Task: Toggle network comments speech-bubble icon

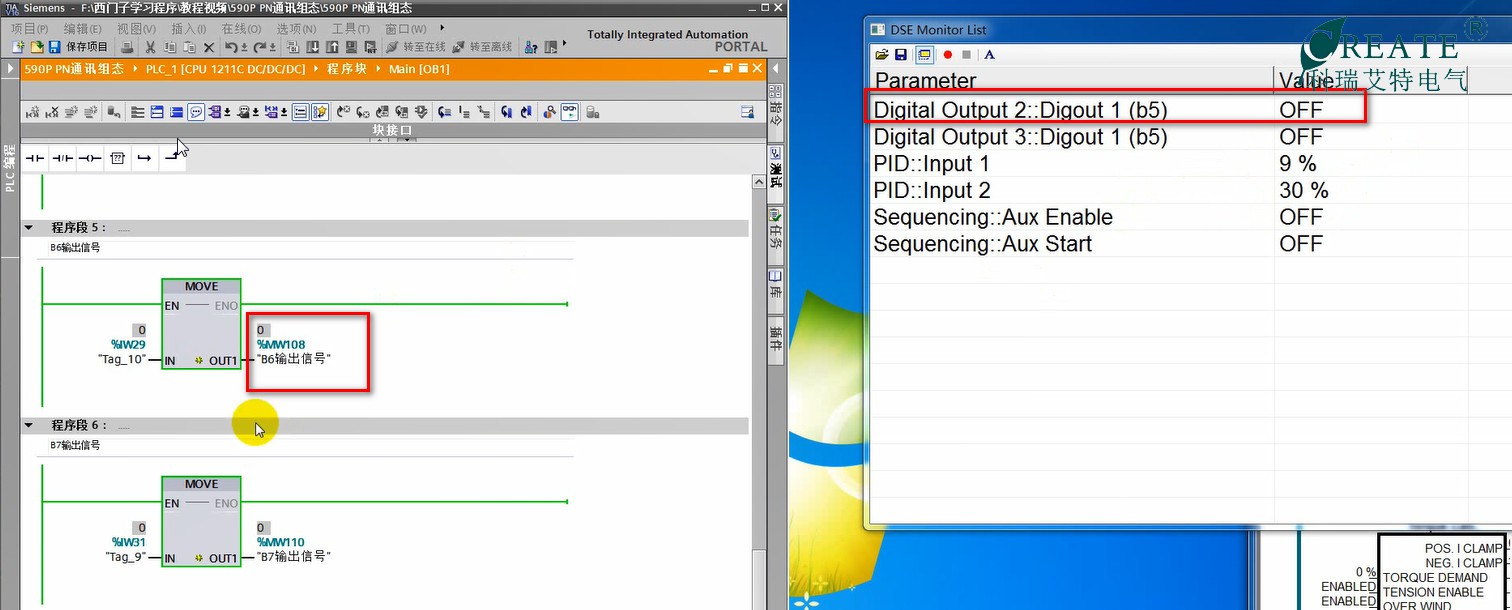Action: (x=196, y=112)
